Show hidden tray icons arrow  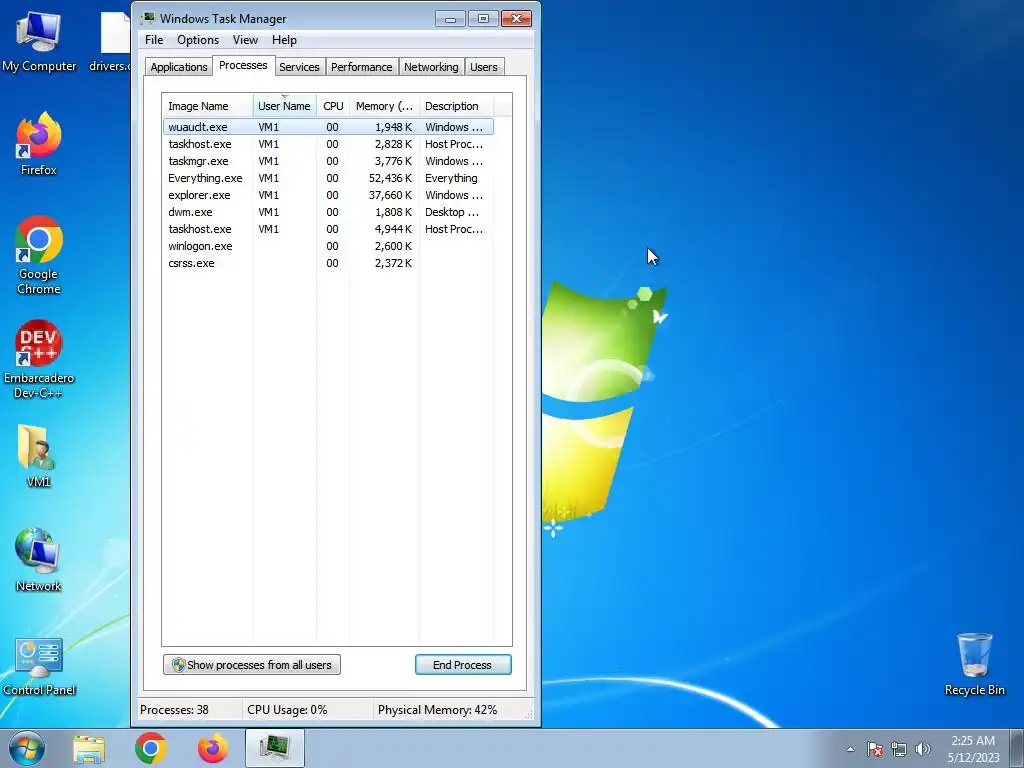click(x=850, y=749)
